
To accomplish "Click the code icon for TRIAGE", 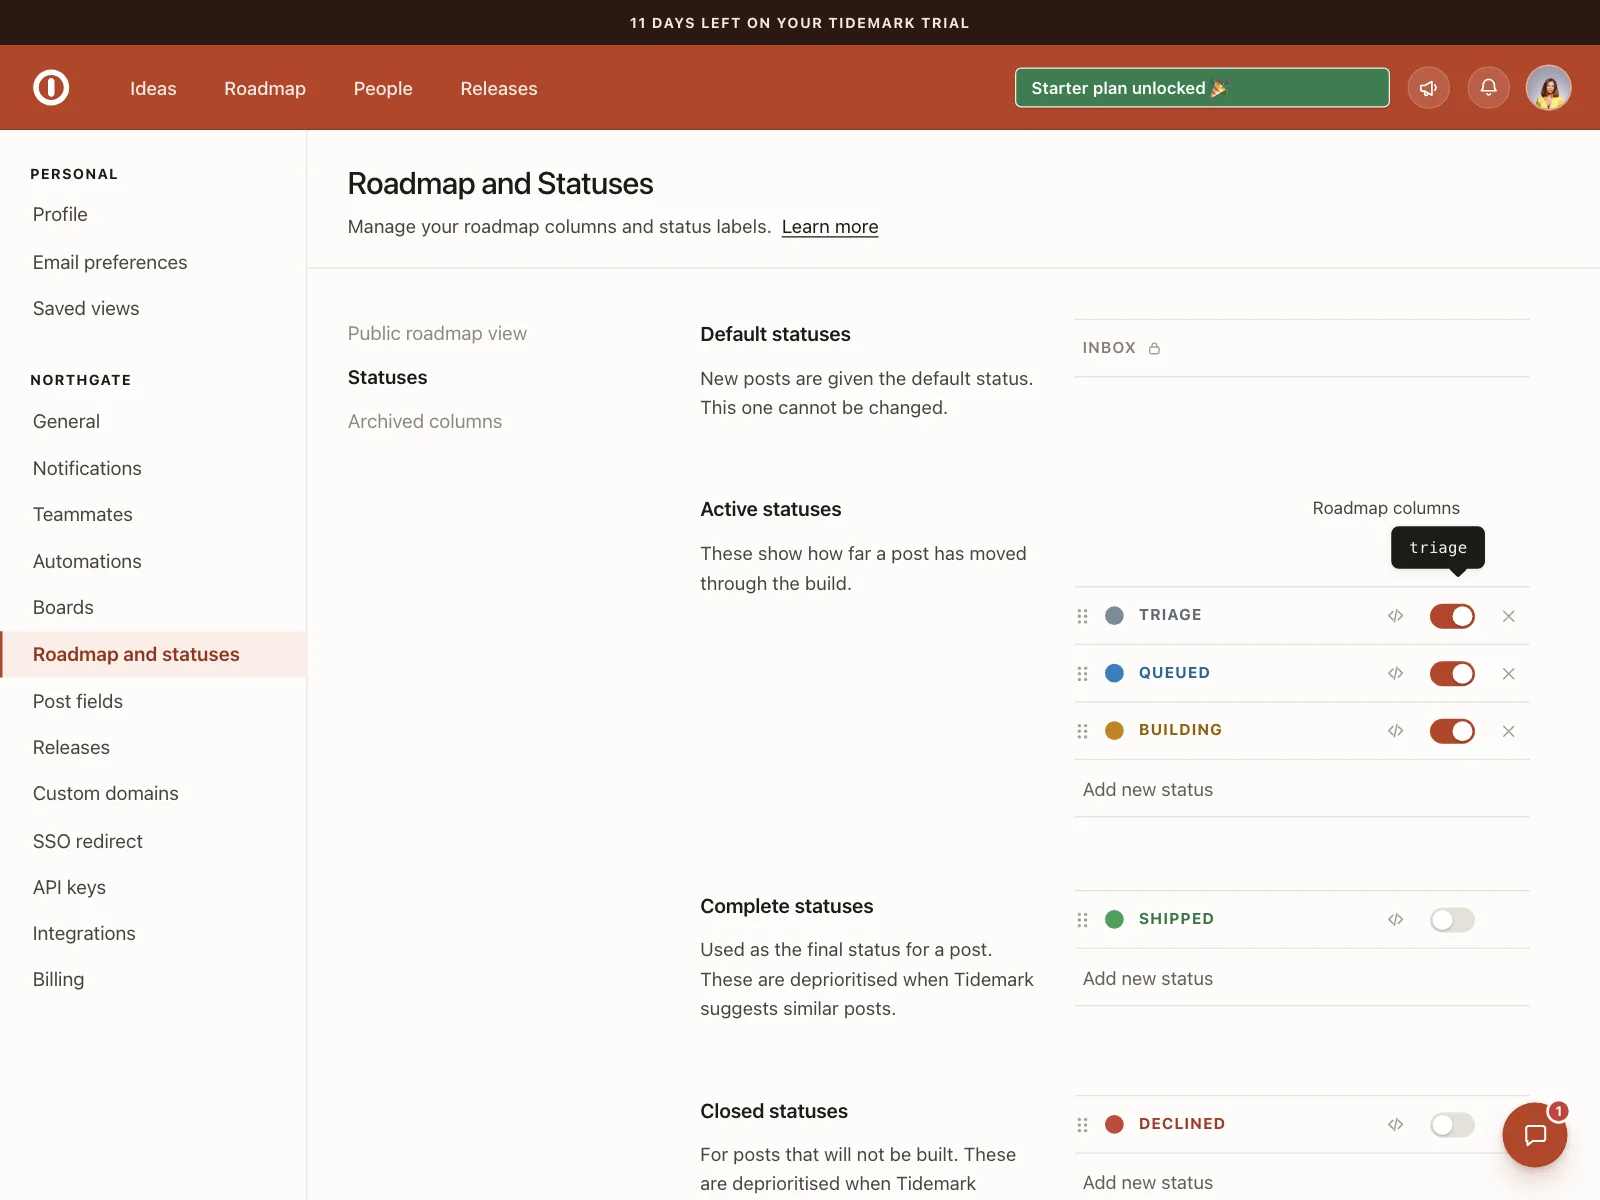I will [x=1395, y=616].
